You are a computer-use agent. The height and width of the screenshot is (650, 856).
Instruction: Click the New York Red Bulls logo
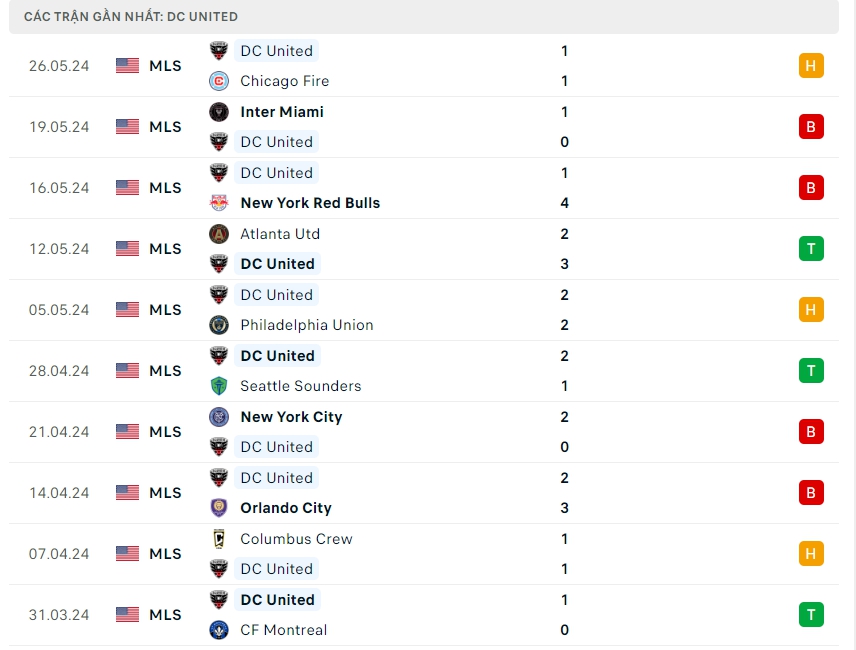[x=219, y=203]
